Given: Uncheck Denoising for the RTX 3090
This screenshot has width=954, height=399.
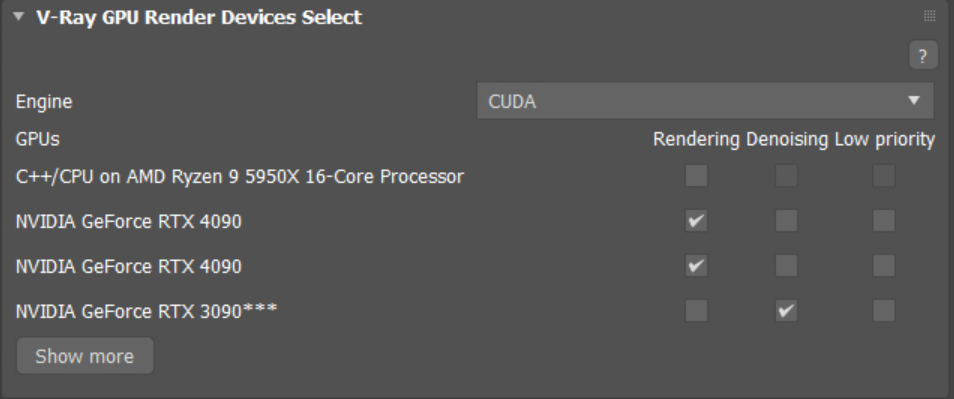Looking at the screenshot, I should tap(786, 311).
